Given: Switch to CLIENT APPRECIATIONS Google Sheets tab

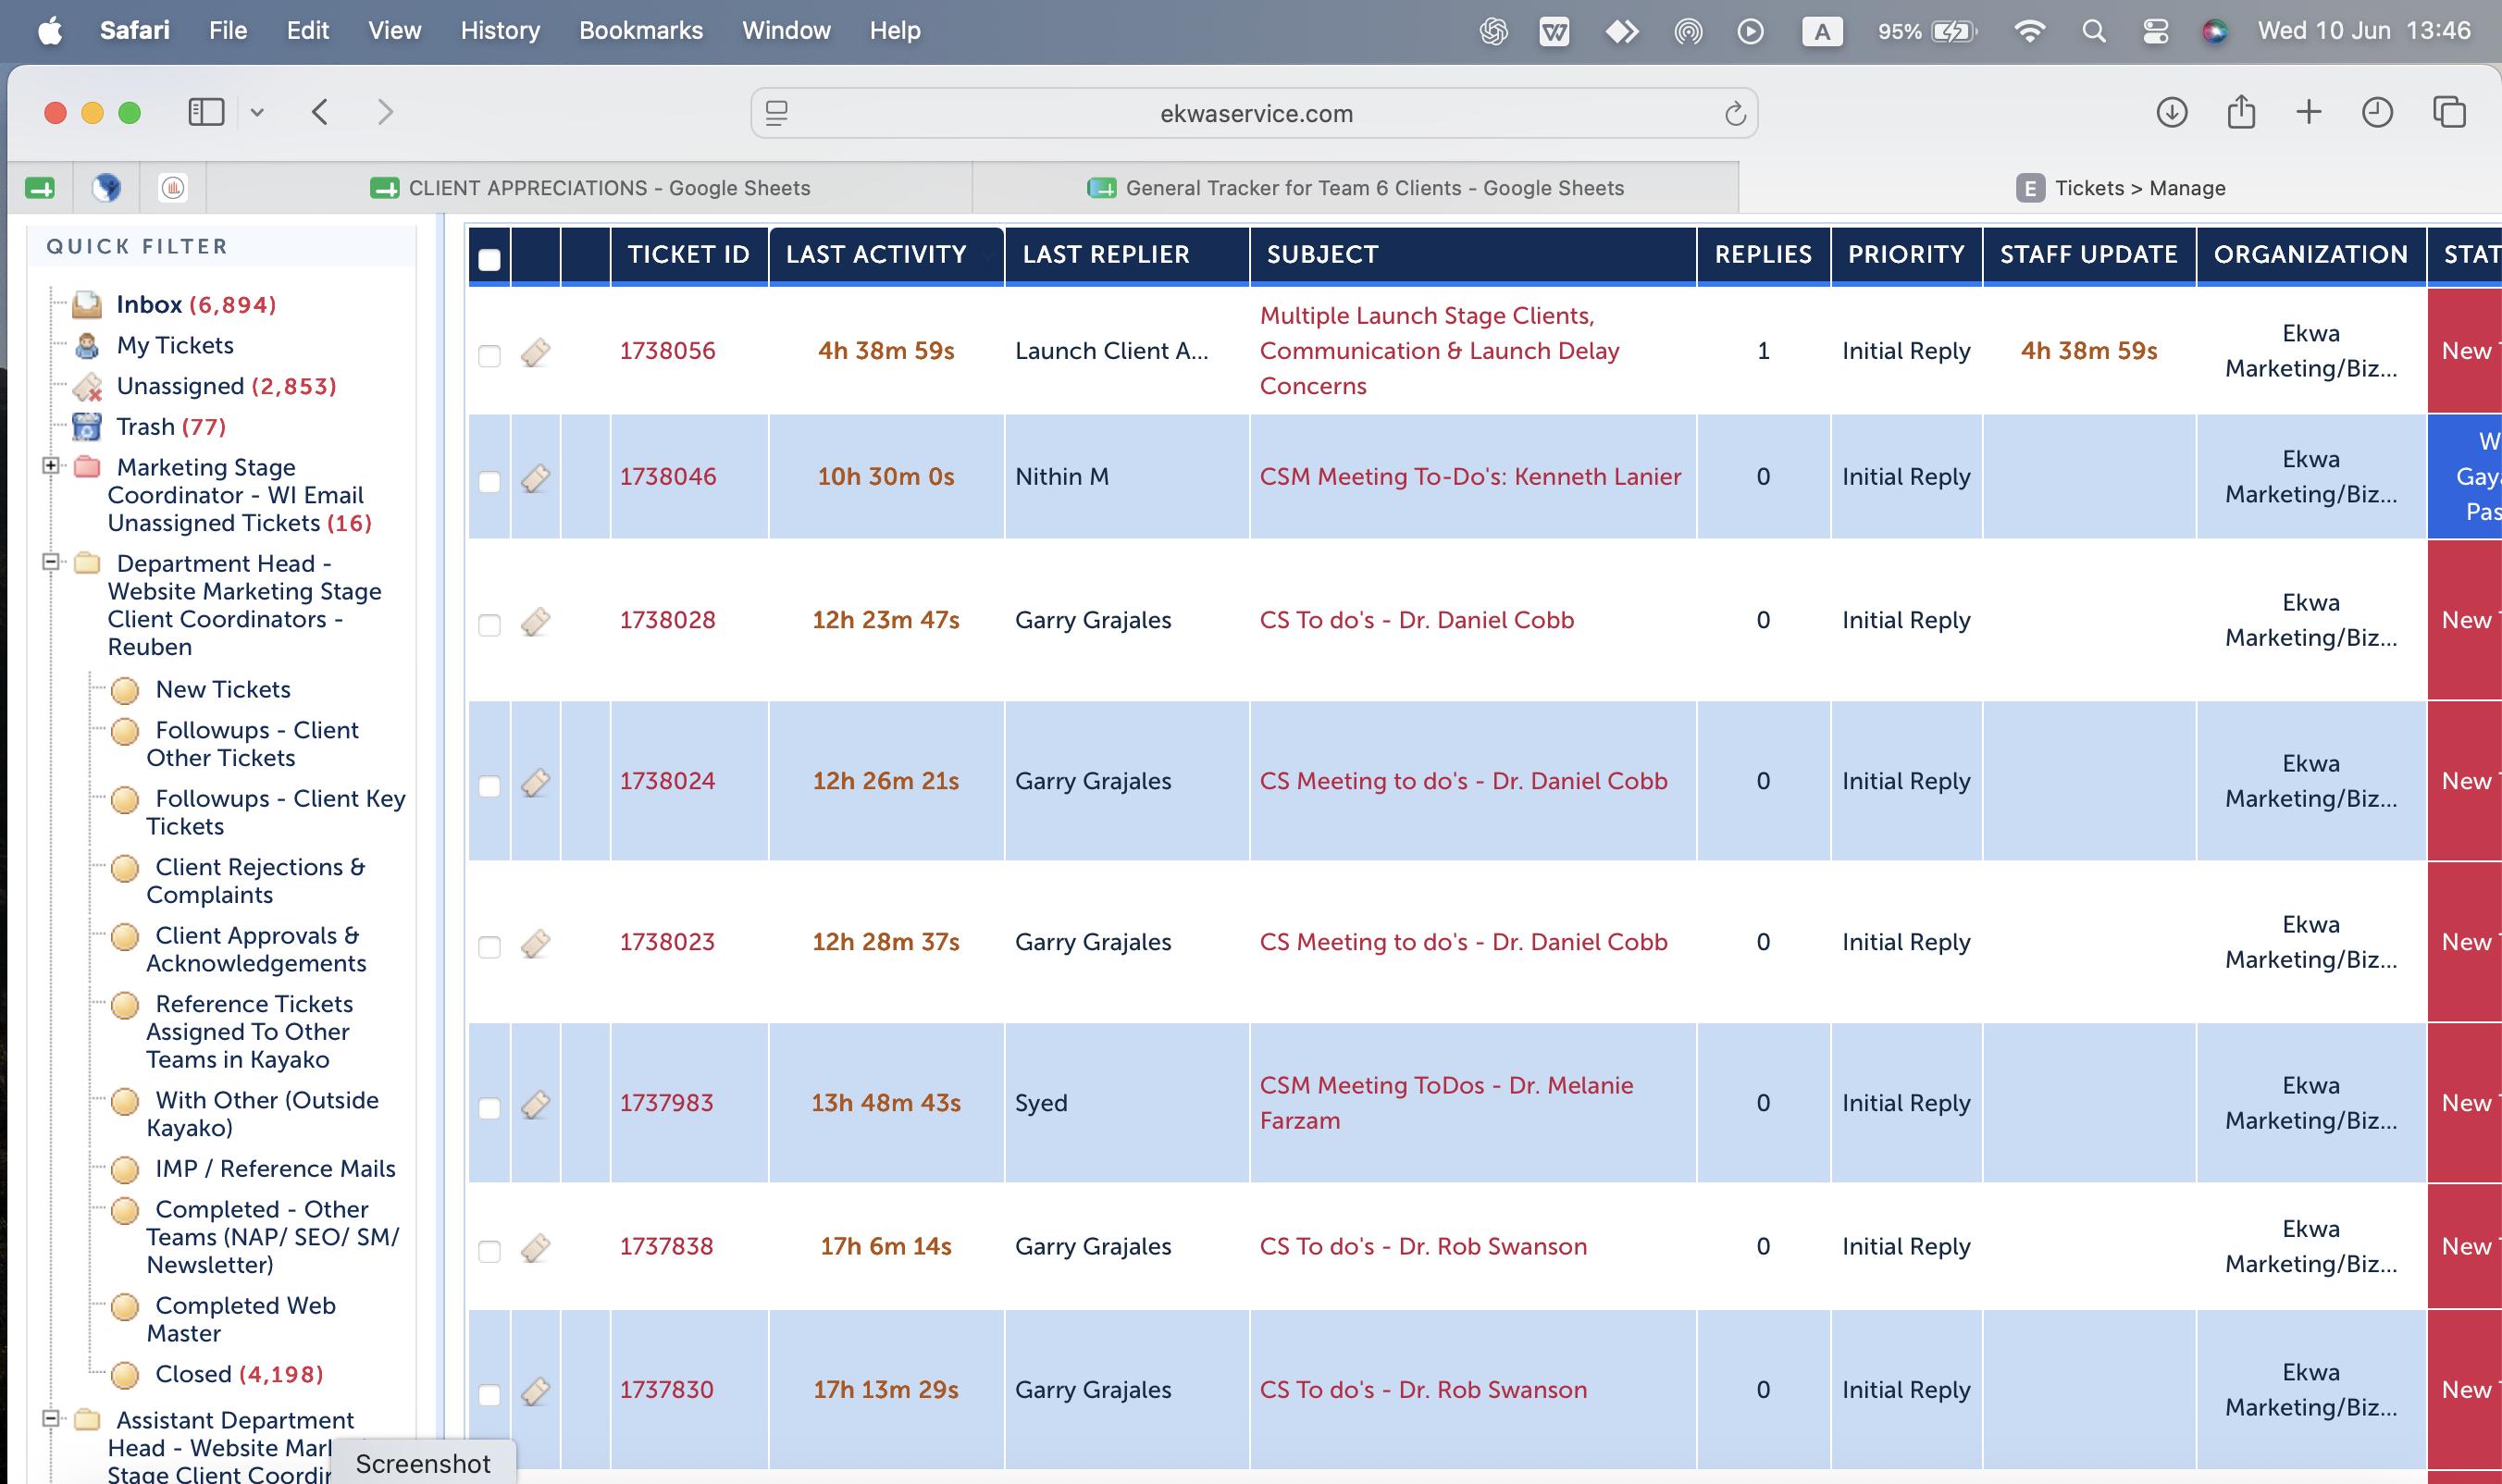Looking at the screenshot, I should (590, 188).
